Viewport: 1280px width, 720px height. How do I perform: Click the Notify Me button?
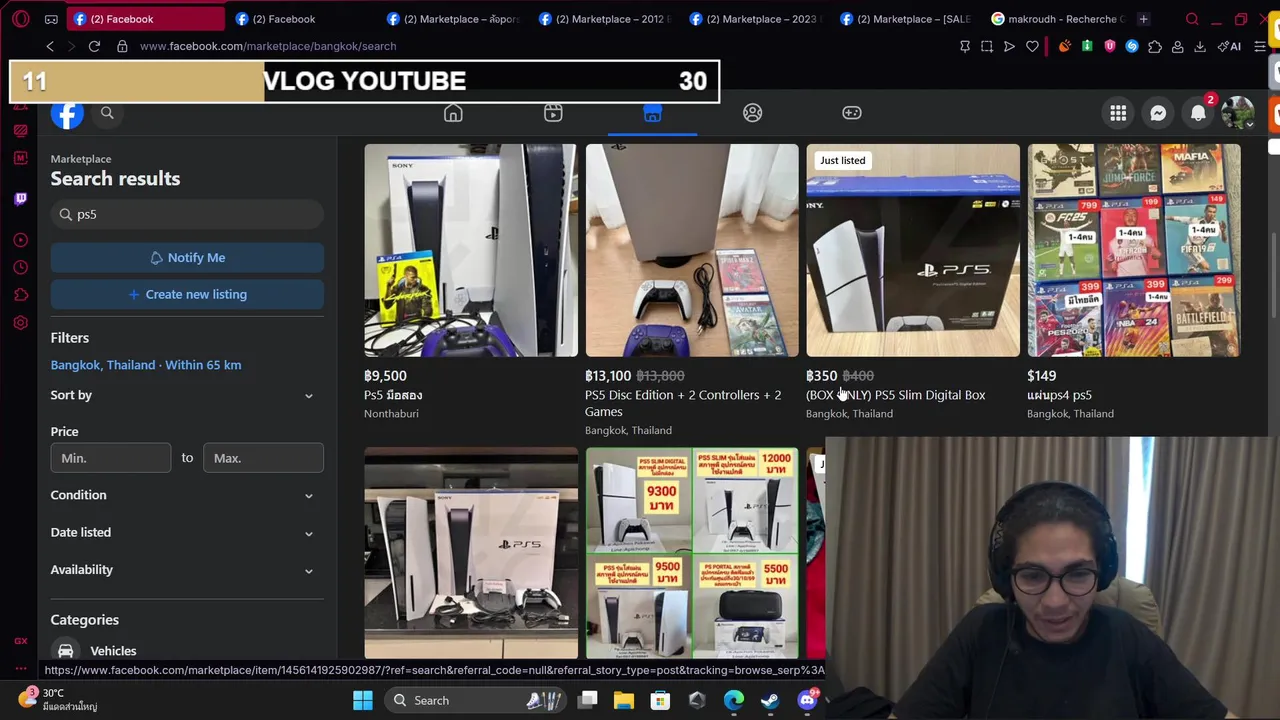click(187, 258)
